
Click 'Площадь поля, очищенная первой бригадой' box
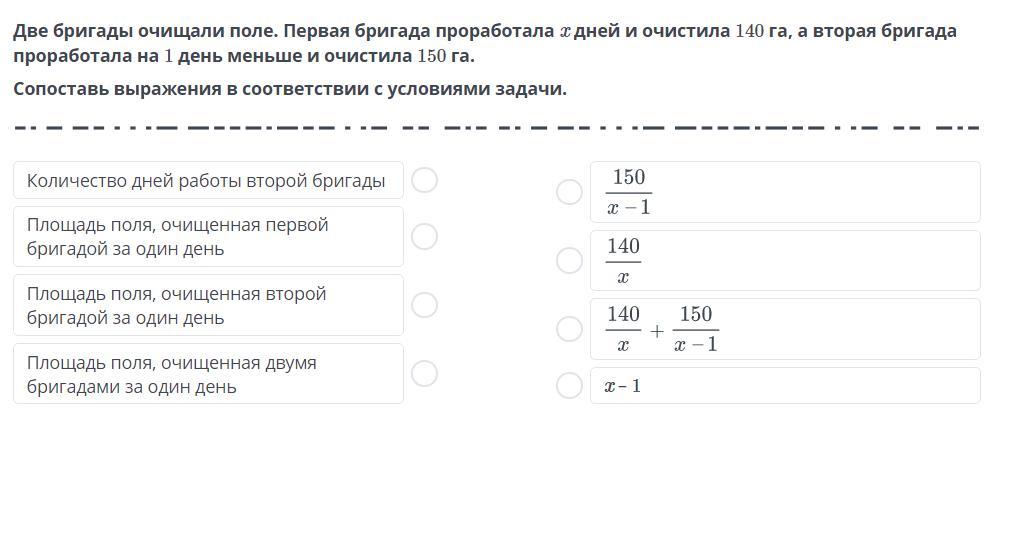[208, 236]
